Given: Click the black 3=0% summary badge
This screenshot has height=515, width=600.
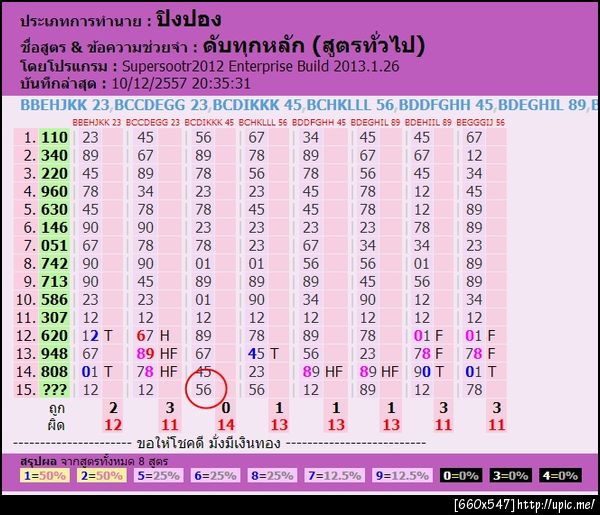Looking at the screenshot, I should click(510, 476).
